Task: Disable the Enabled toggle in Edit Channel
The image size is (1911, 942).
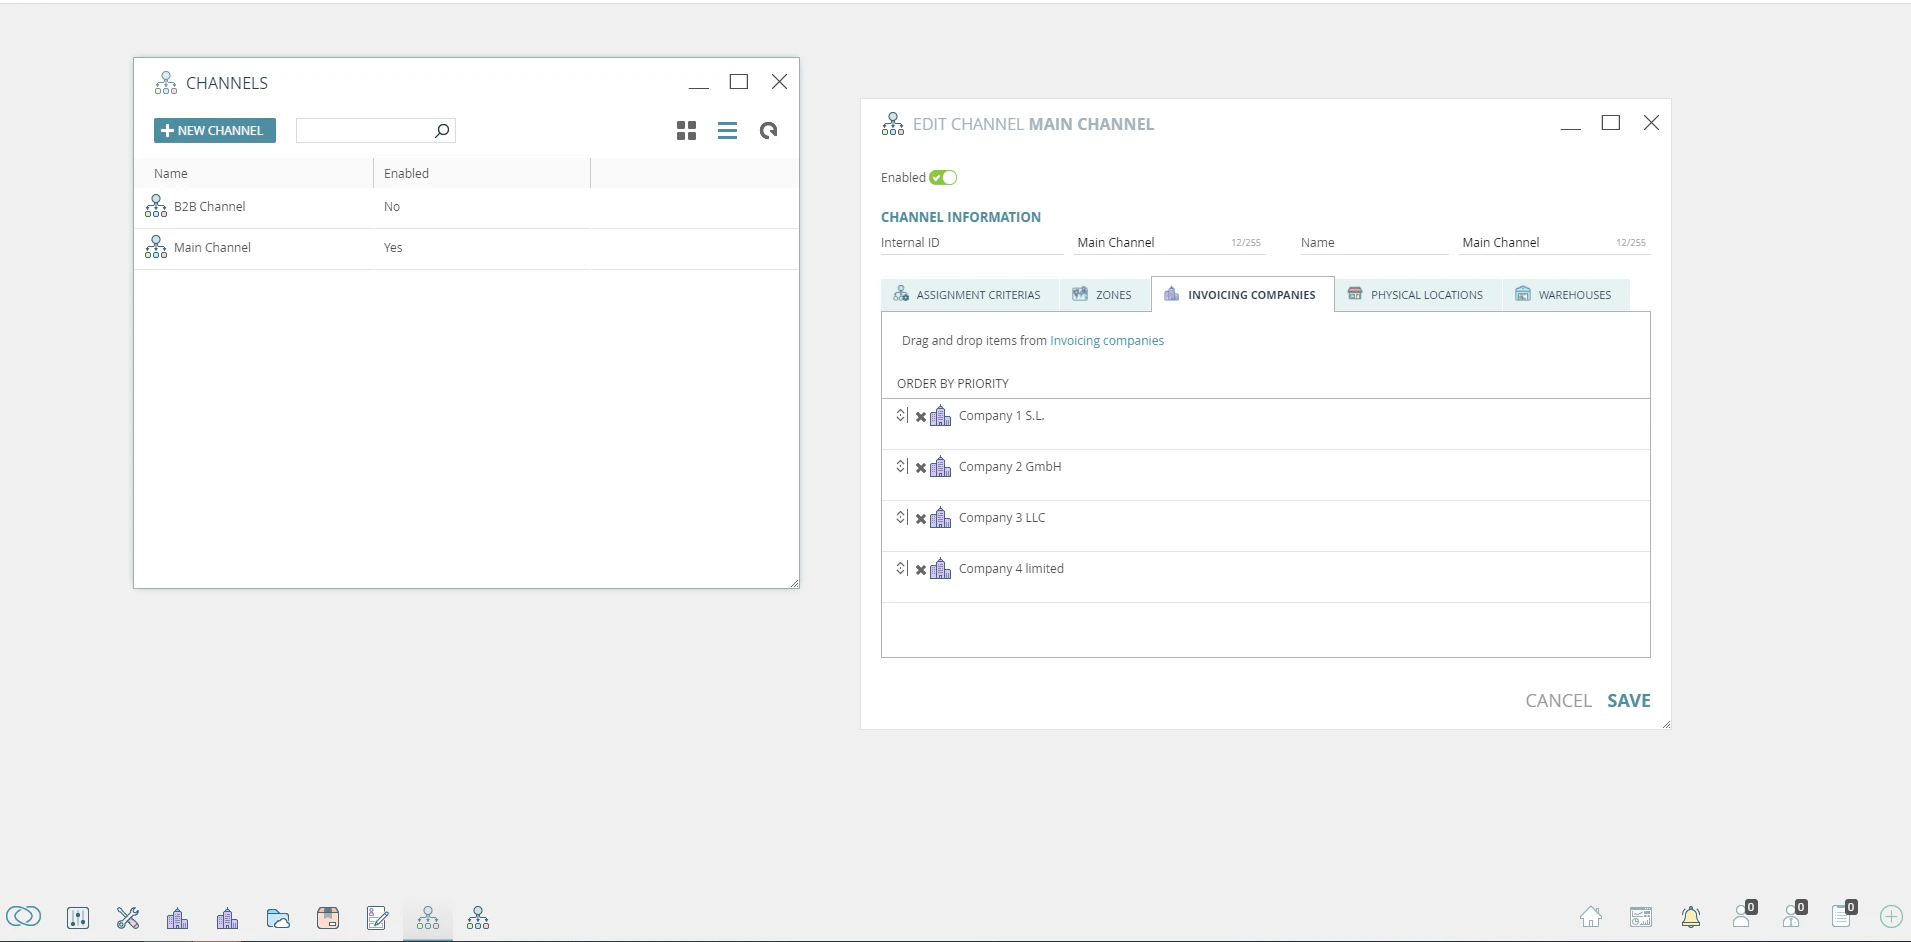Action: [x=941, y=177]
